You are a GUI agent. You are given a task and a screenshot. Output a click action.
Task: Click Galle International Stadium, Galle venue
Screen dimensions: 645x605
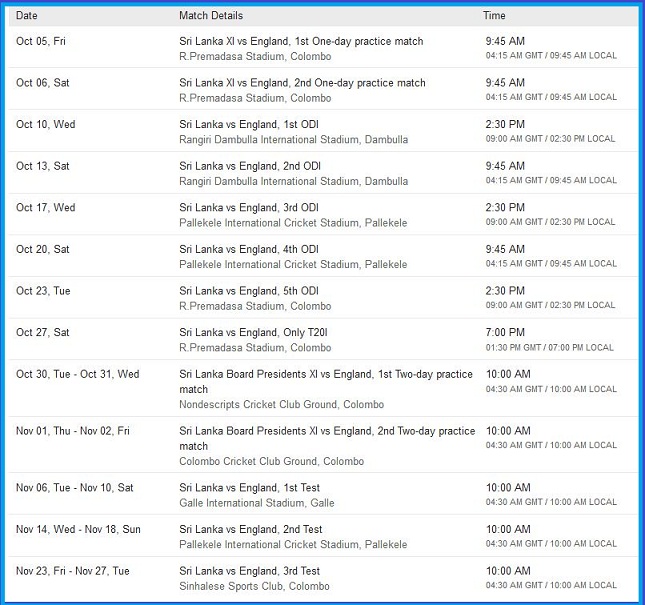tap(257, 503)
